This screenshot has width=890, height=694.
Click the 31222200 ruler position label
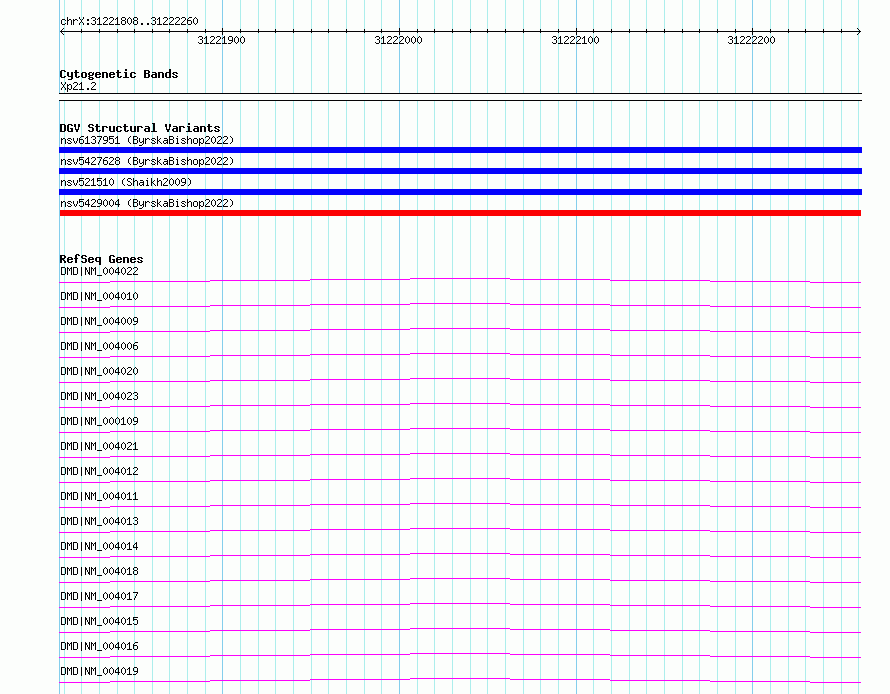pyautogui.click(x=752, y=40)
